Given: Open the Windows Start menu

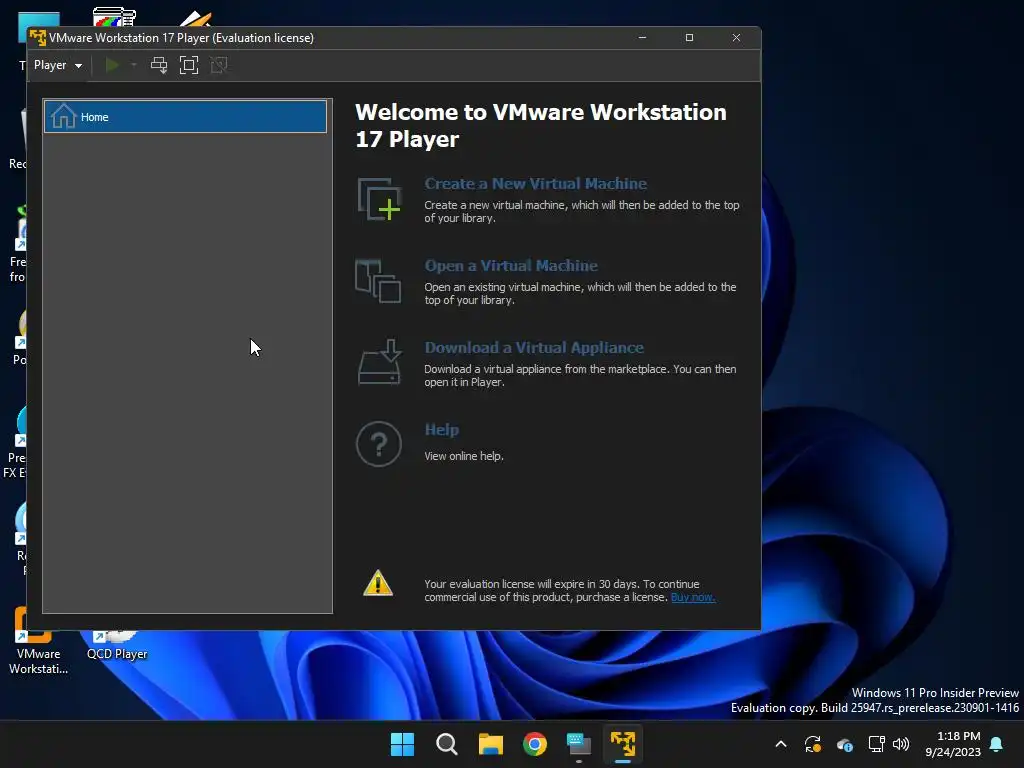Looking at the screenshot, I should pyautogui.click(x=402, y=744).
